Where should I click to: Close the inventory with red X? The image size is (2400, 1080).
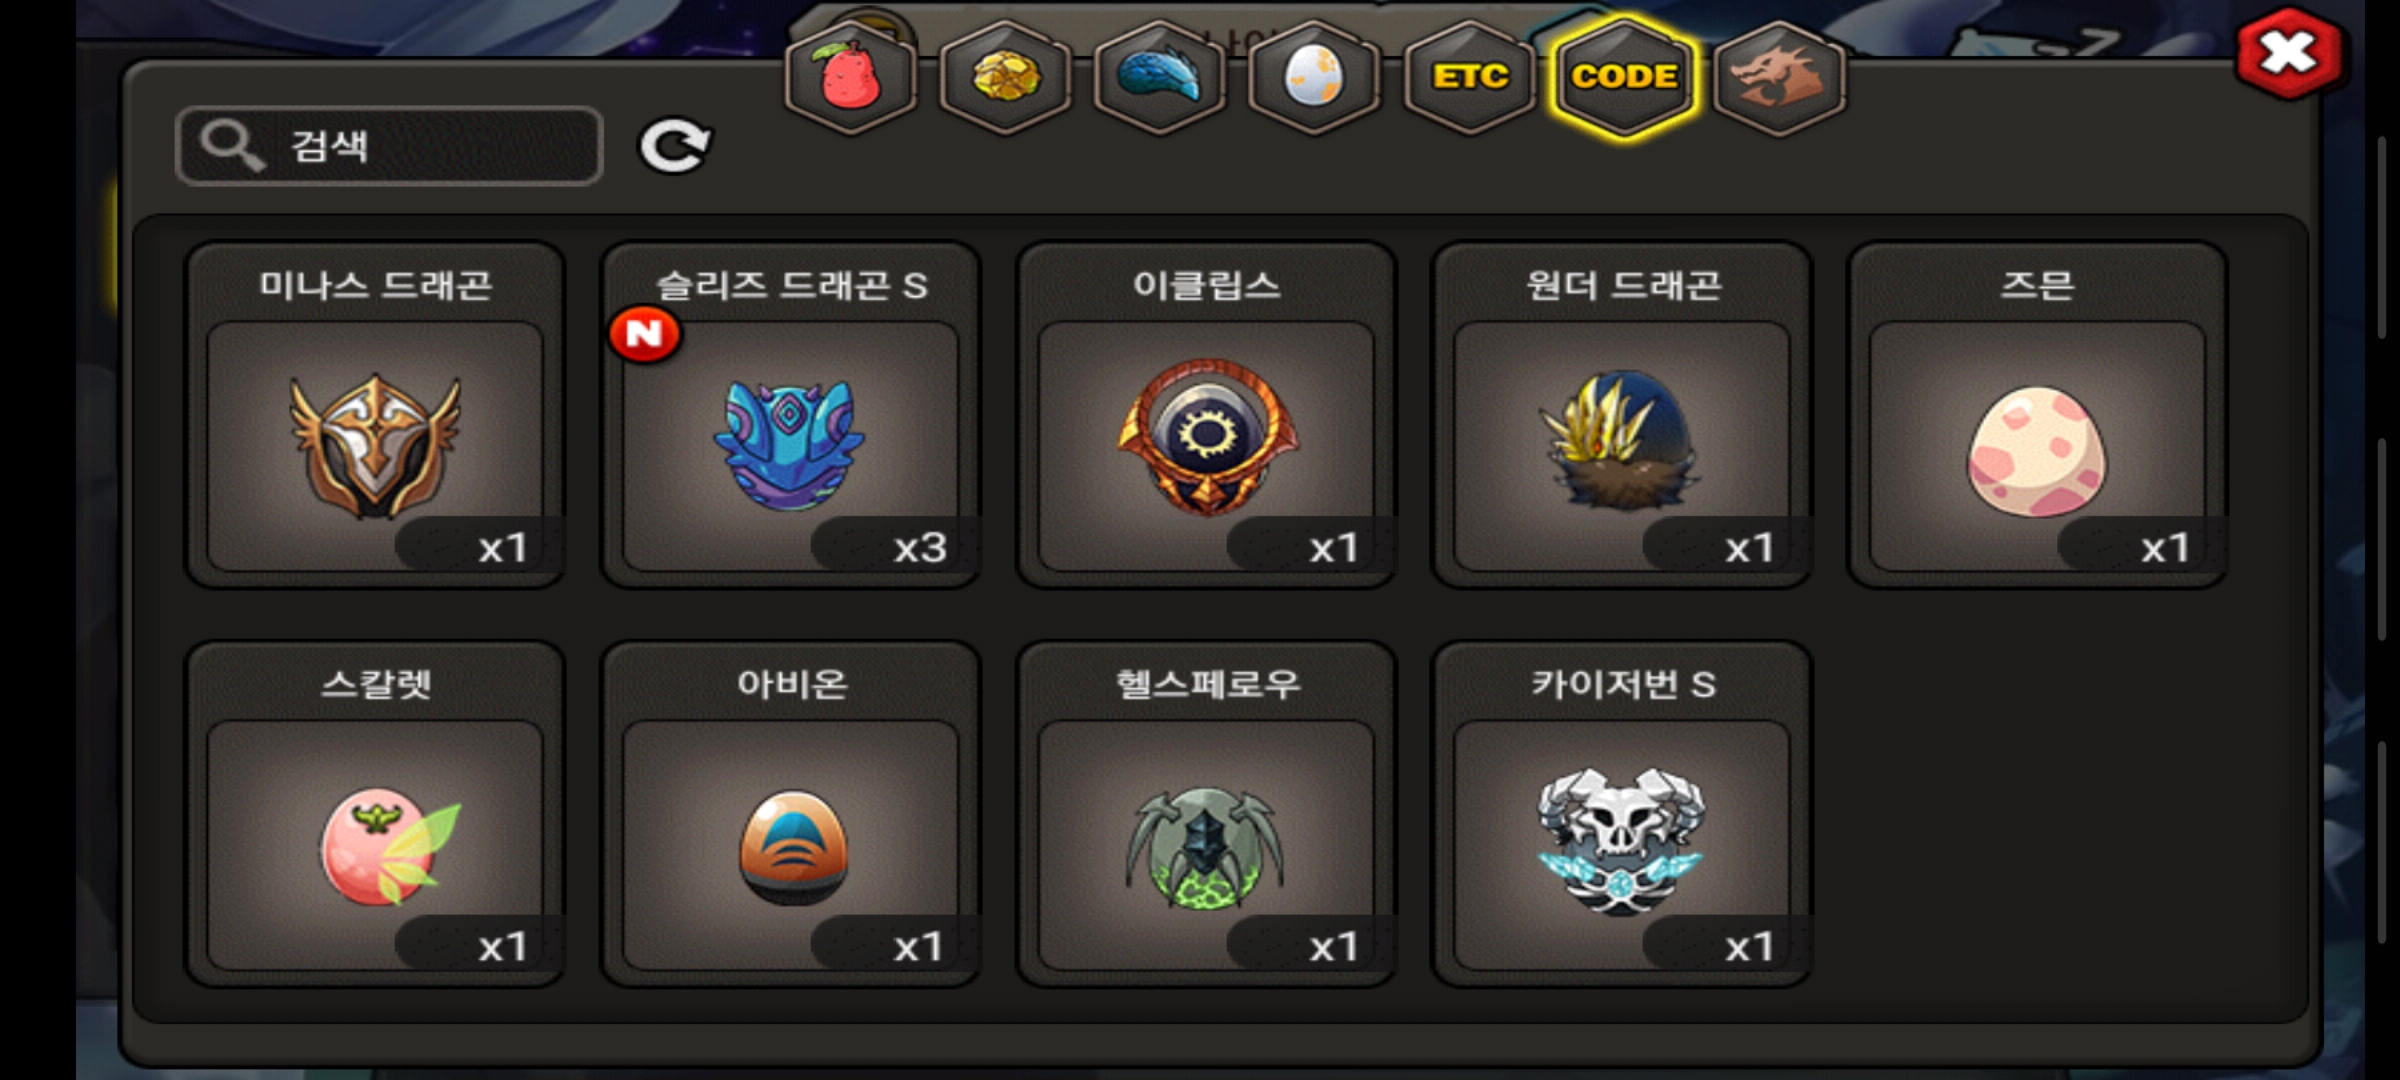[2288, 54]
